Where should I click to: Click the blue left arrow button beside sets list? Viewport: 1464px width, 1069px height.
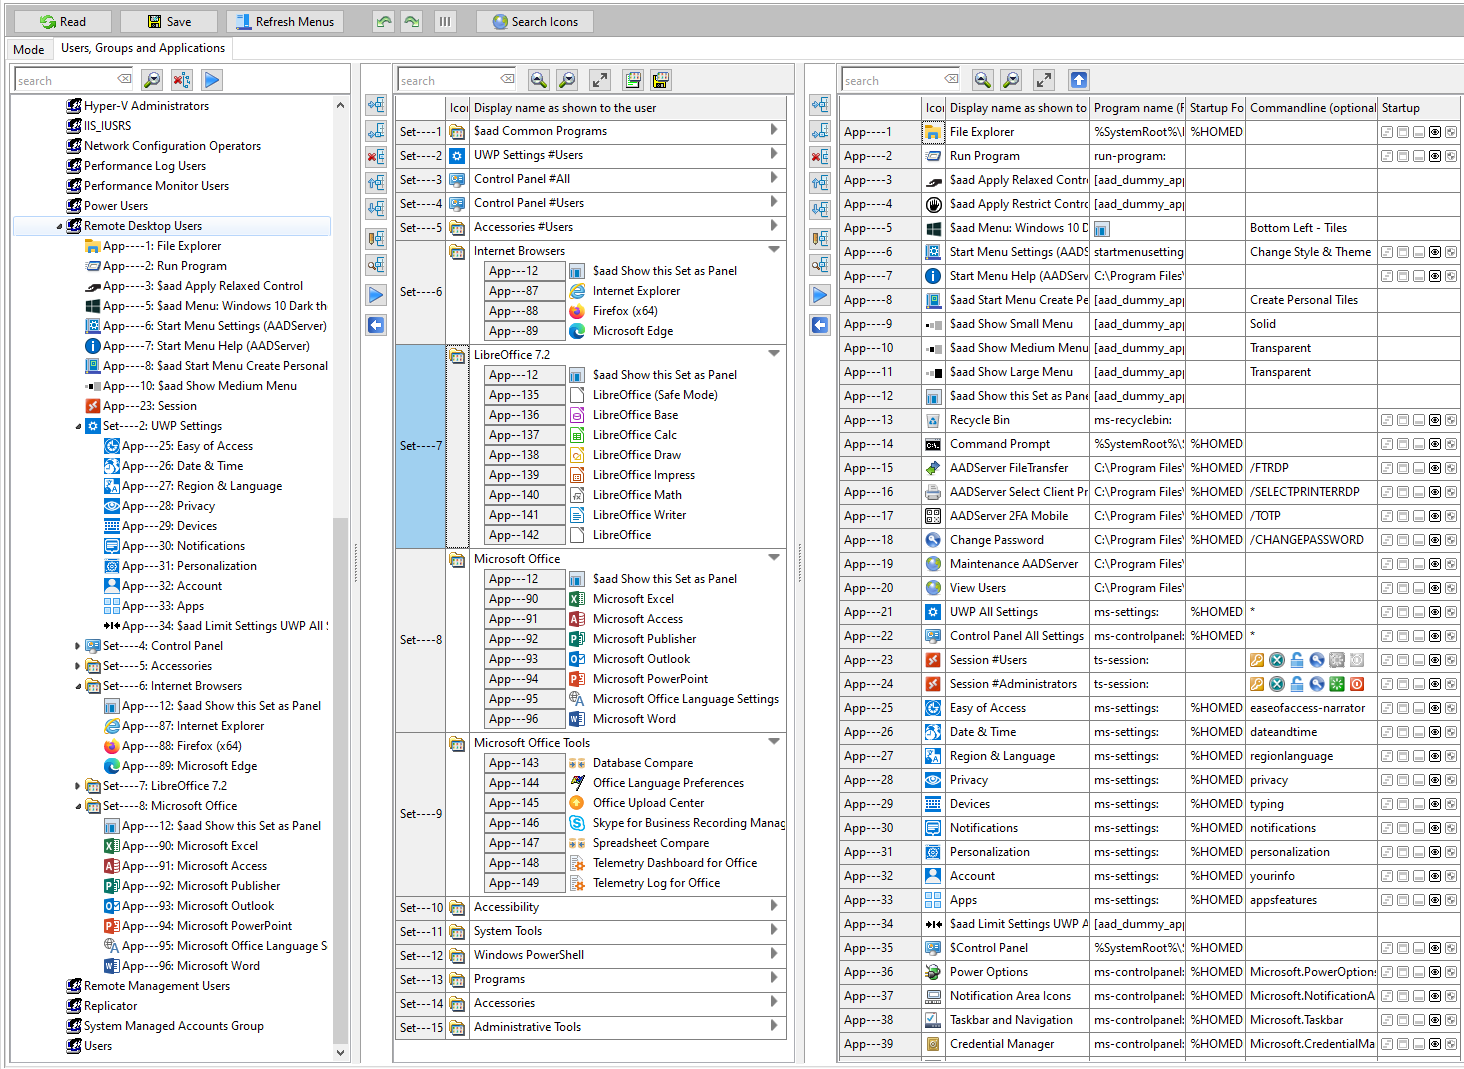(x=376, y=325)
